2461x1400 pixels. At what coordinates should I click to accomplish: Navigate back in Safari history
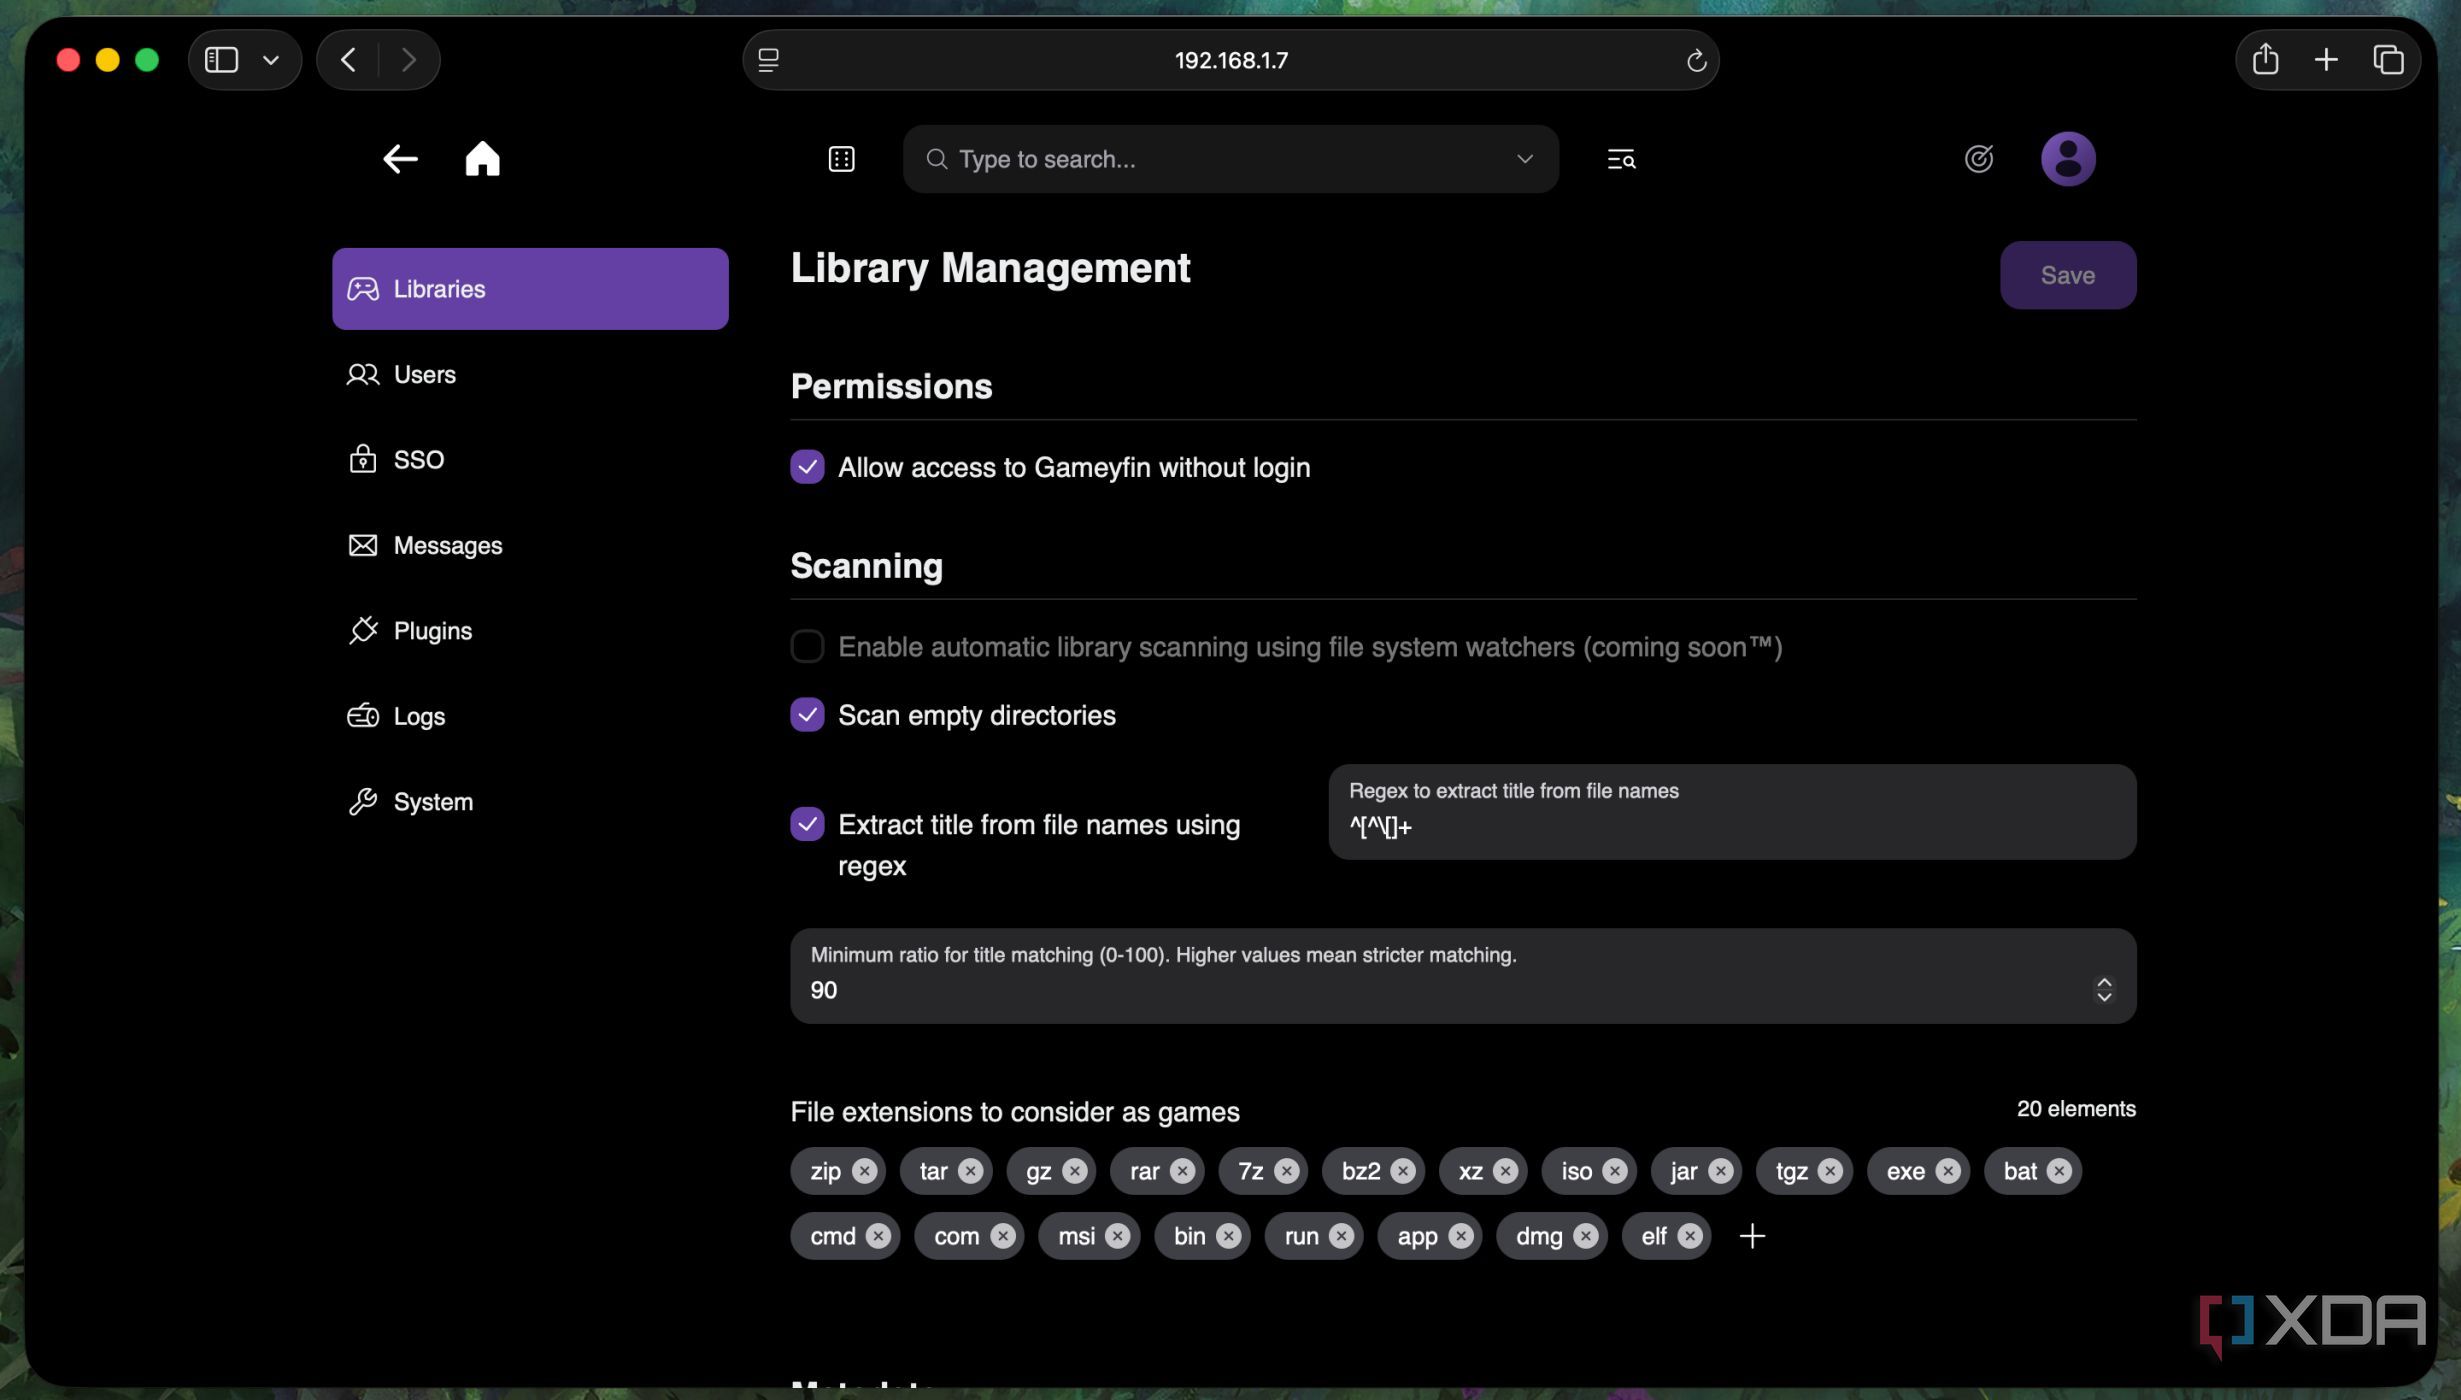click(x=347, y=60)
